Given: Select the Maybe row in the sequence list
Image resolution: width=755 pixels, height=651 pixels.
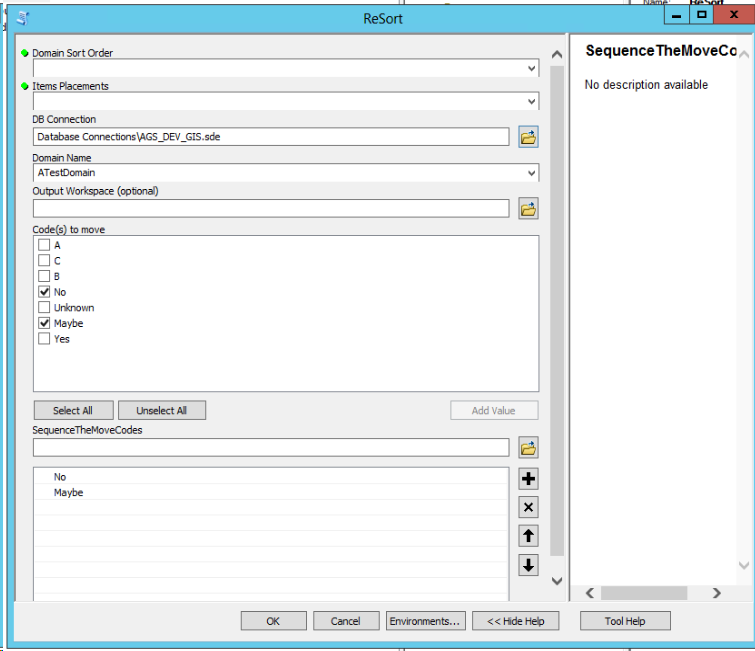Looking at the screenshot, I should (271, 492).
